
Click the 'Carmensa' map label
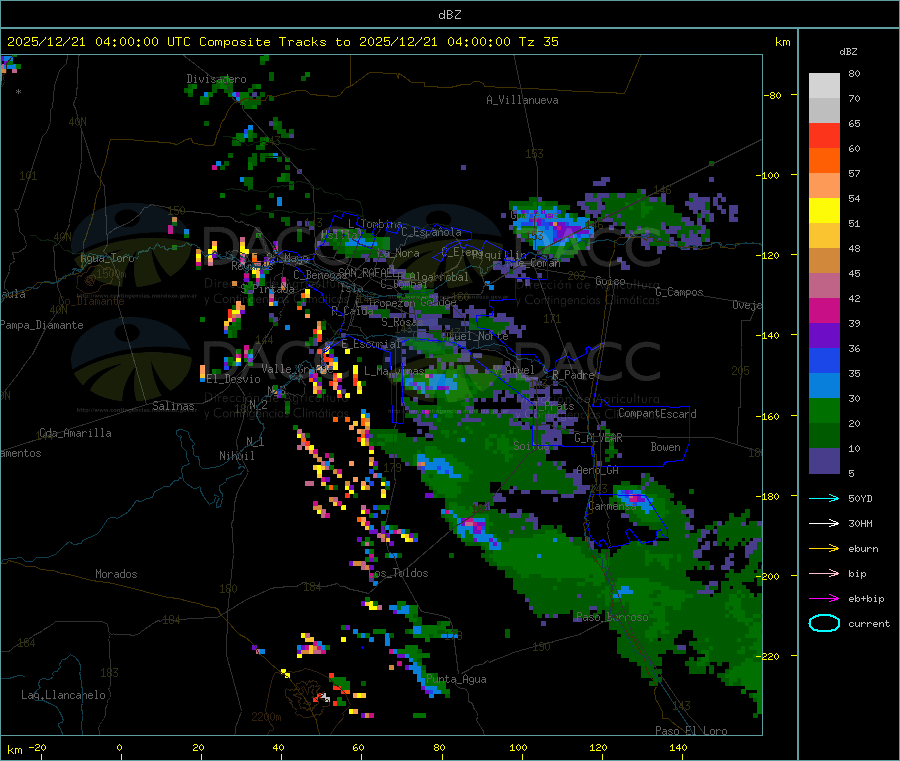pos(612,506)
